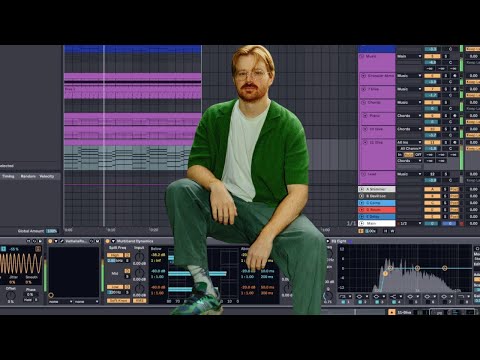The width and height of the screenshot is (480, 360).
Task: Toggle the Lead track activator
Action: coord(432,174)
